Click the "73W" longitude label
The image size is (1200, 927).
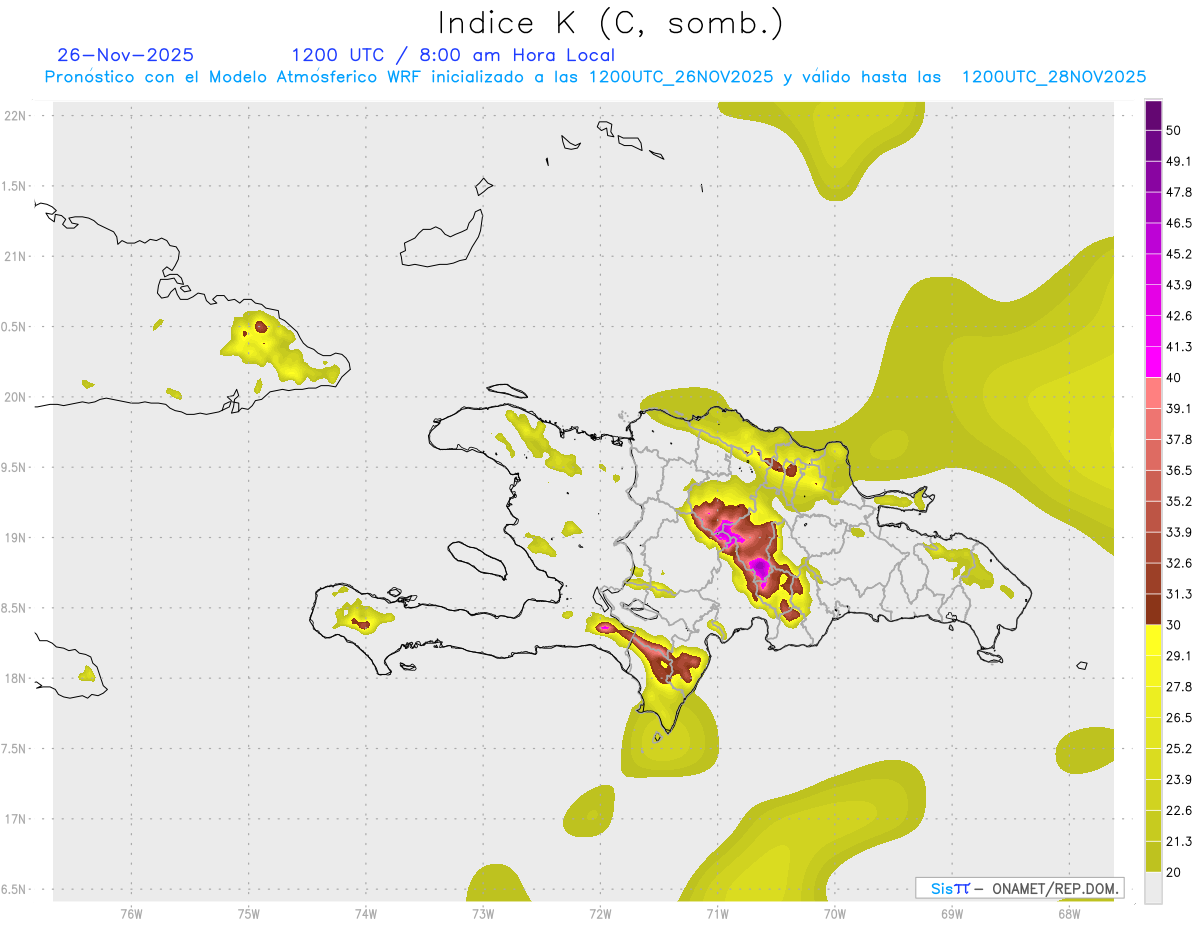click(x=483, y=913)
